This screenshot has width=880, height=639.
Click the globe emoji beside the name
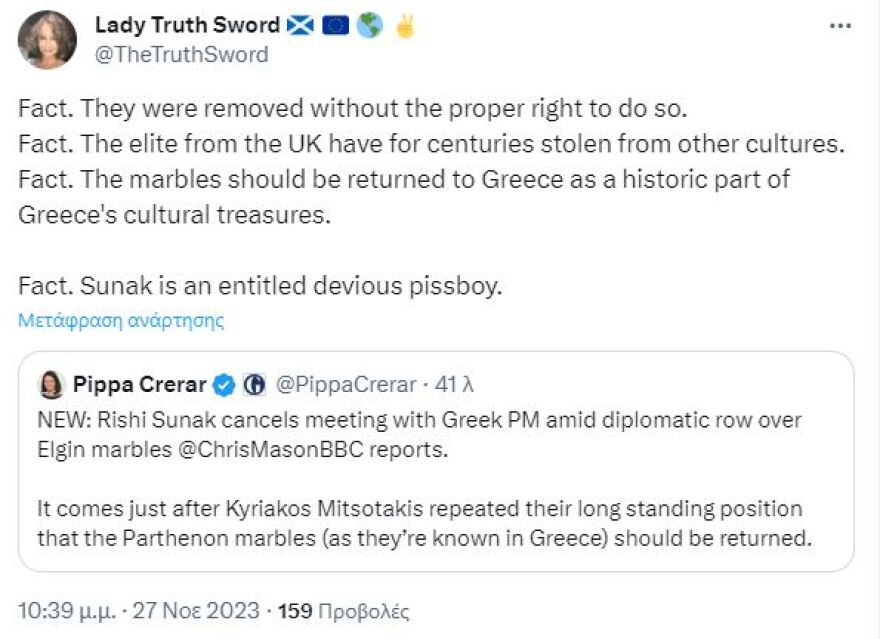369,25
